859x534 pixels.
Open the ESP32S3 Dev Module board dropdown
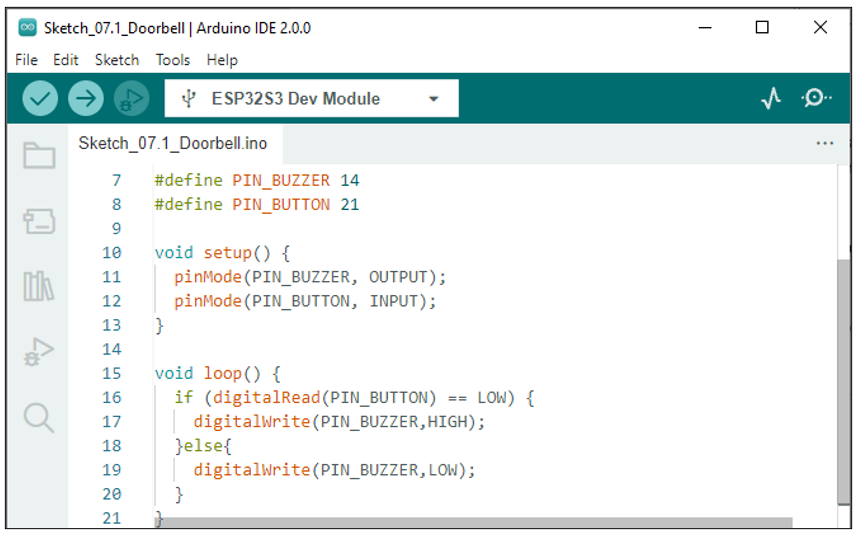[311, 99]
